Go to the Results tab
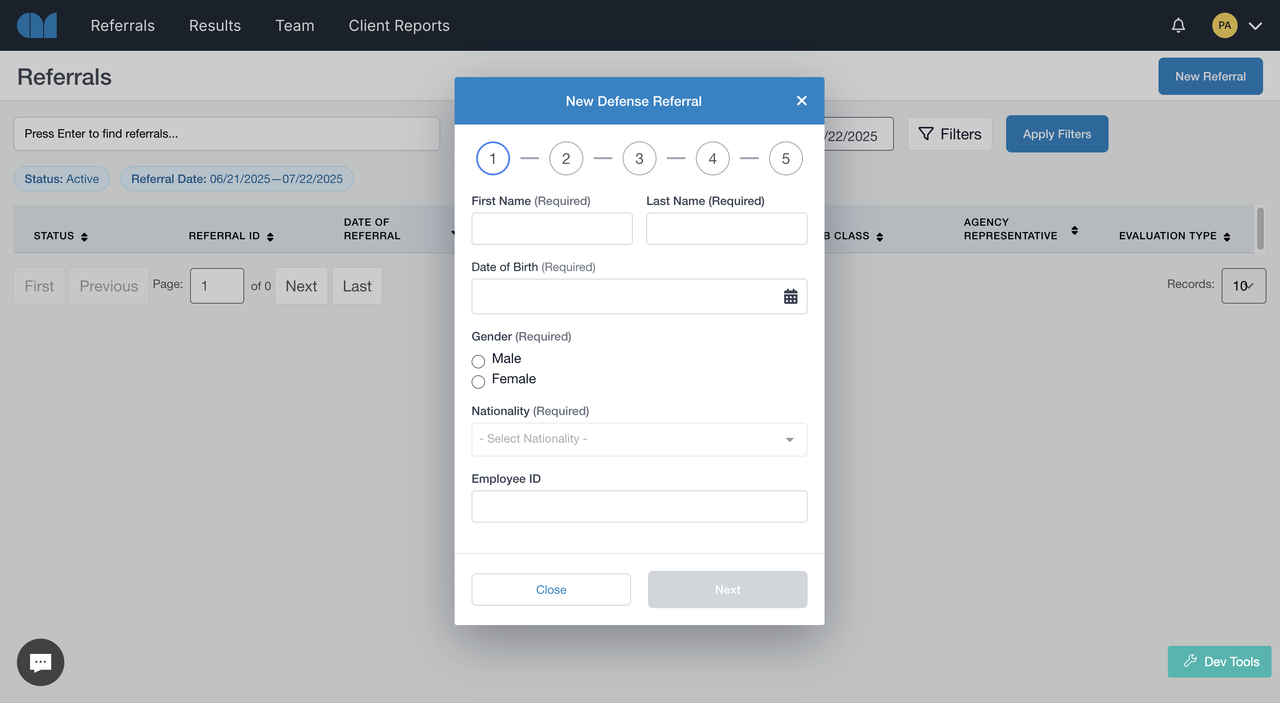Screen dimensions: 1280x703 [215, 26]
